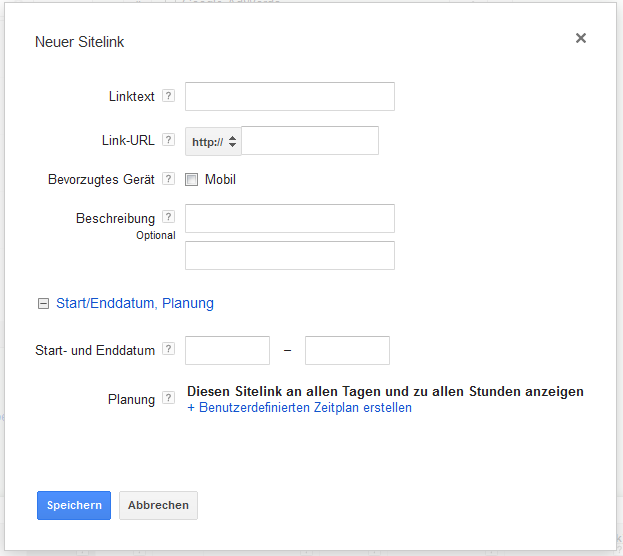Click the end date input box
This screenshot has height=556, width=623.
click(347, 350)
